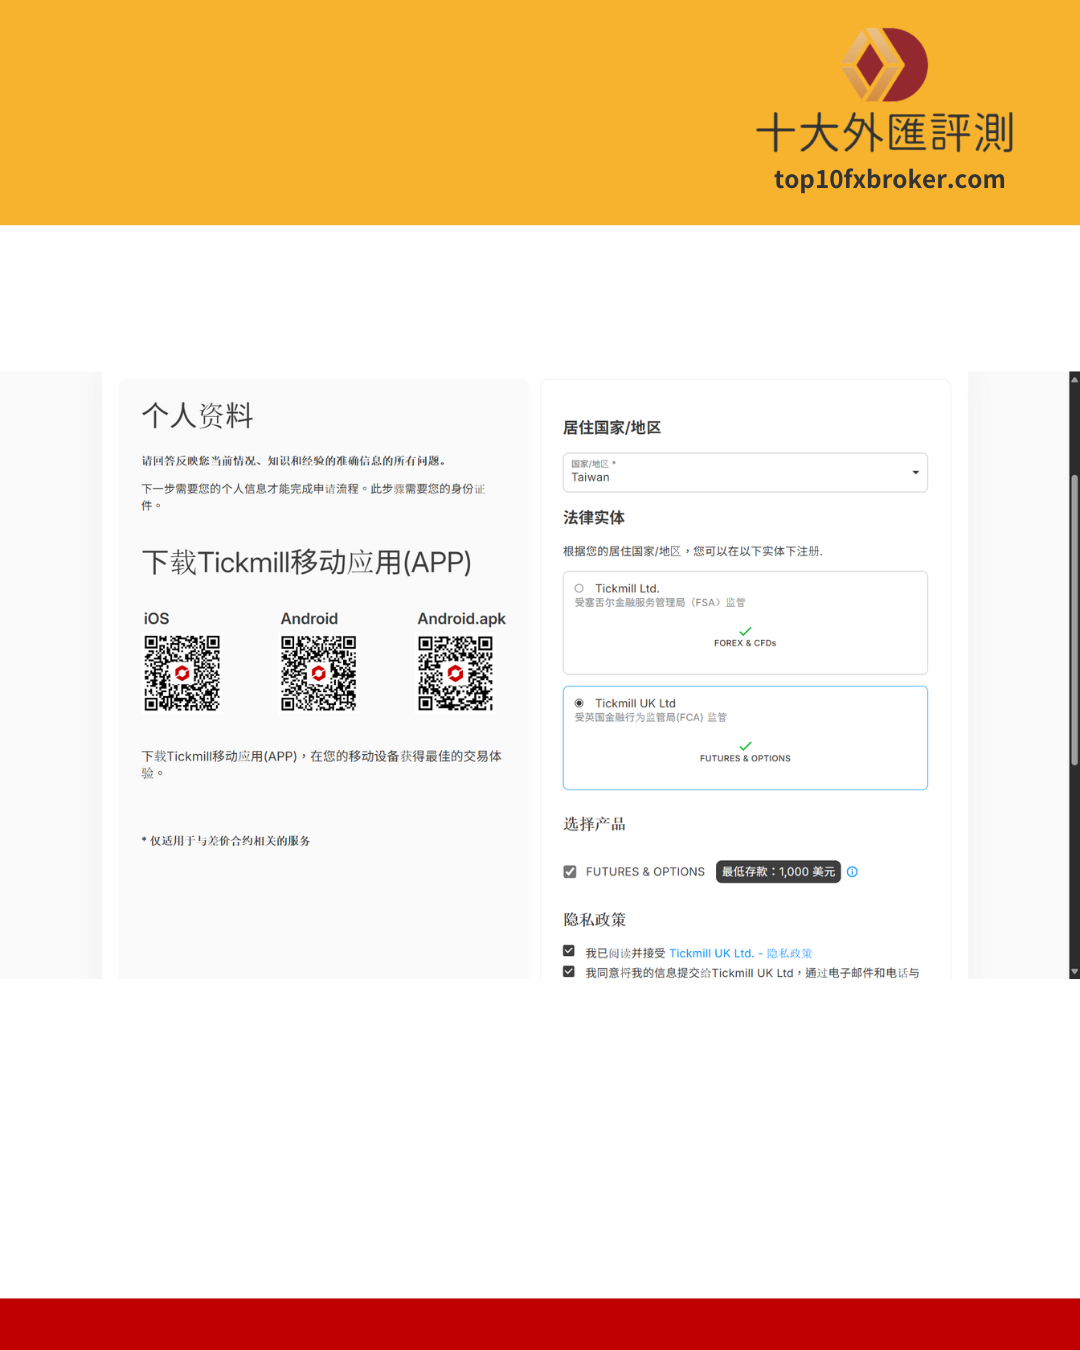This screenshot has width=1080, height=1350.
Task: Click the scrollbar up arrow
Action: pyautogui.click(x=1075, y=379)
